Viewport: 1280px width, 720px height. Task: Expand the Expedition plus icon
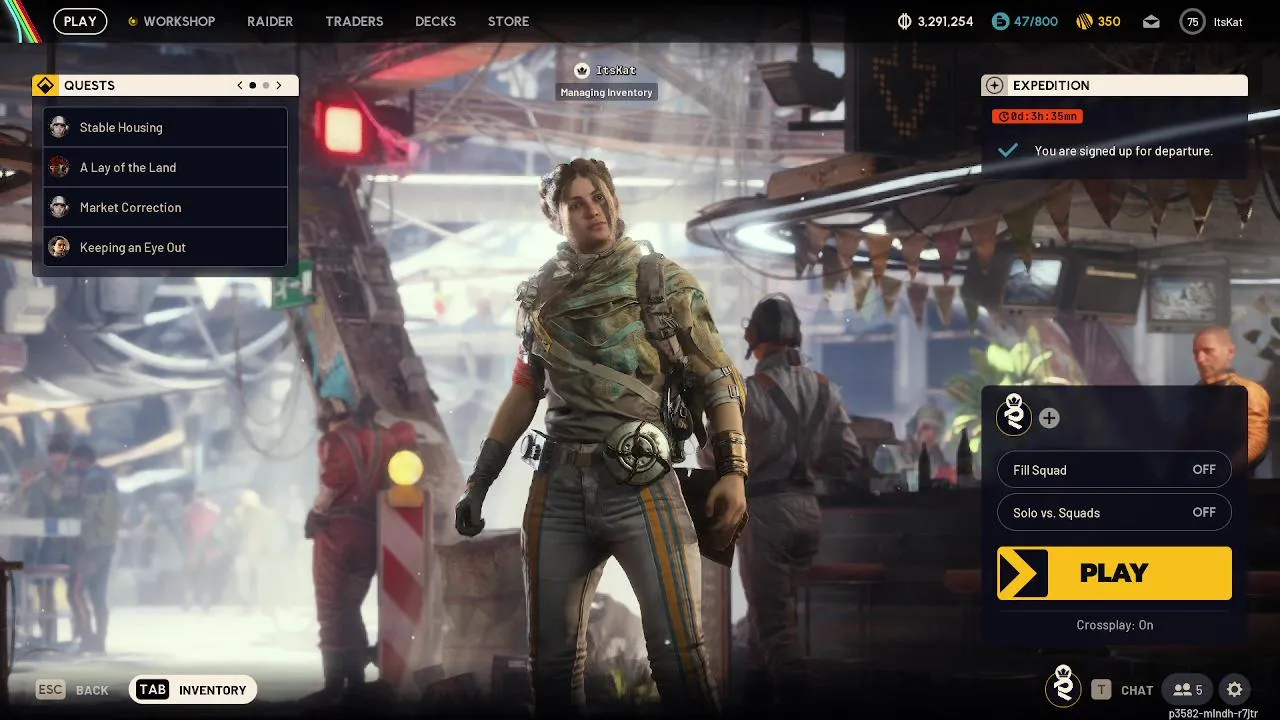pyautogui.click(x=994, y=85)
